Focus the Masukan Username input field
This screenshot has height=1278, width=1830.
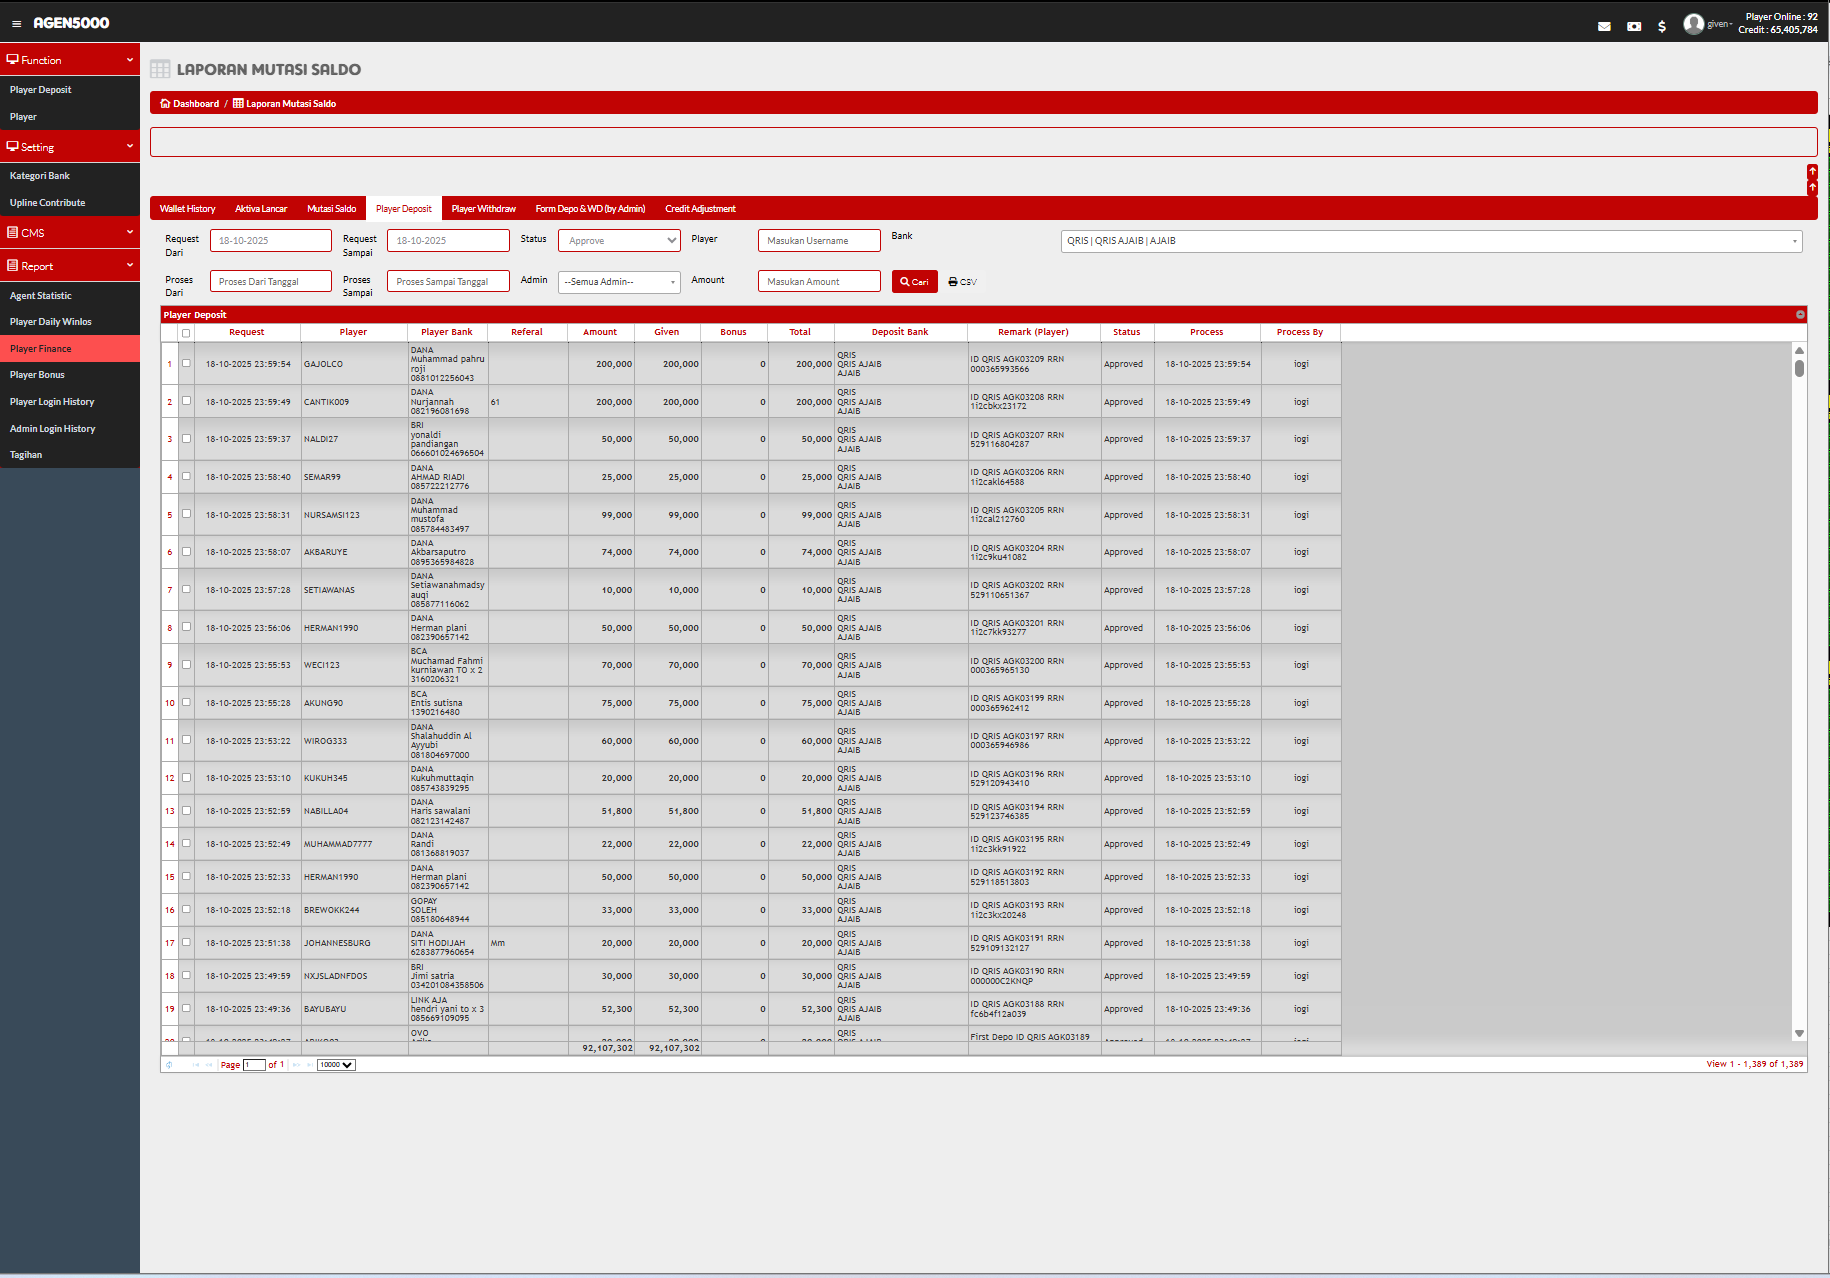[819, 241]
